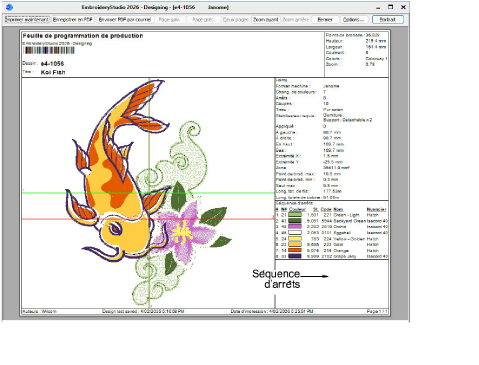Screen dimensions: 479x365
Task: Click the 'Nom' column header
Action: point(338,209)
